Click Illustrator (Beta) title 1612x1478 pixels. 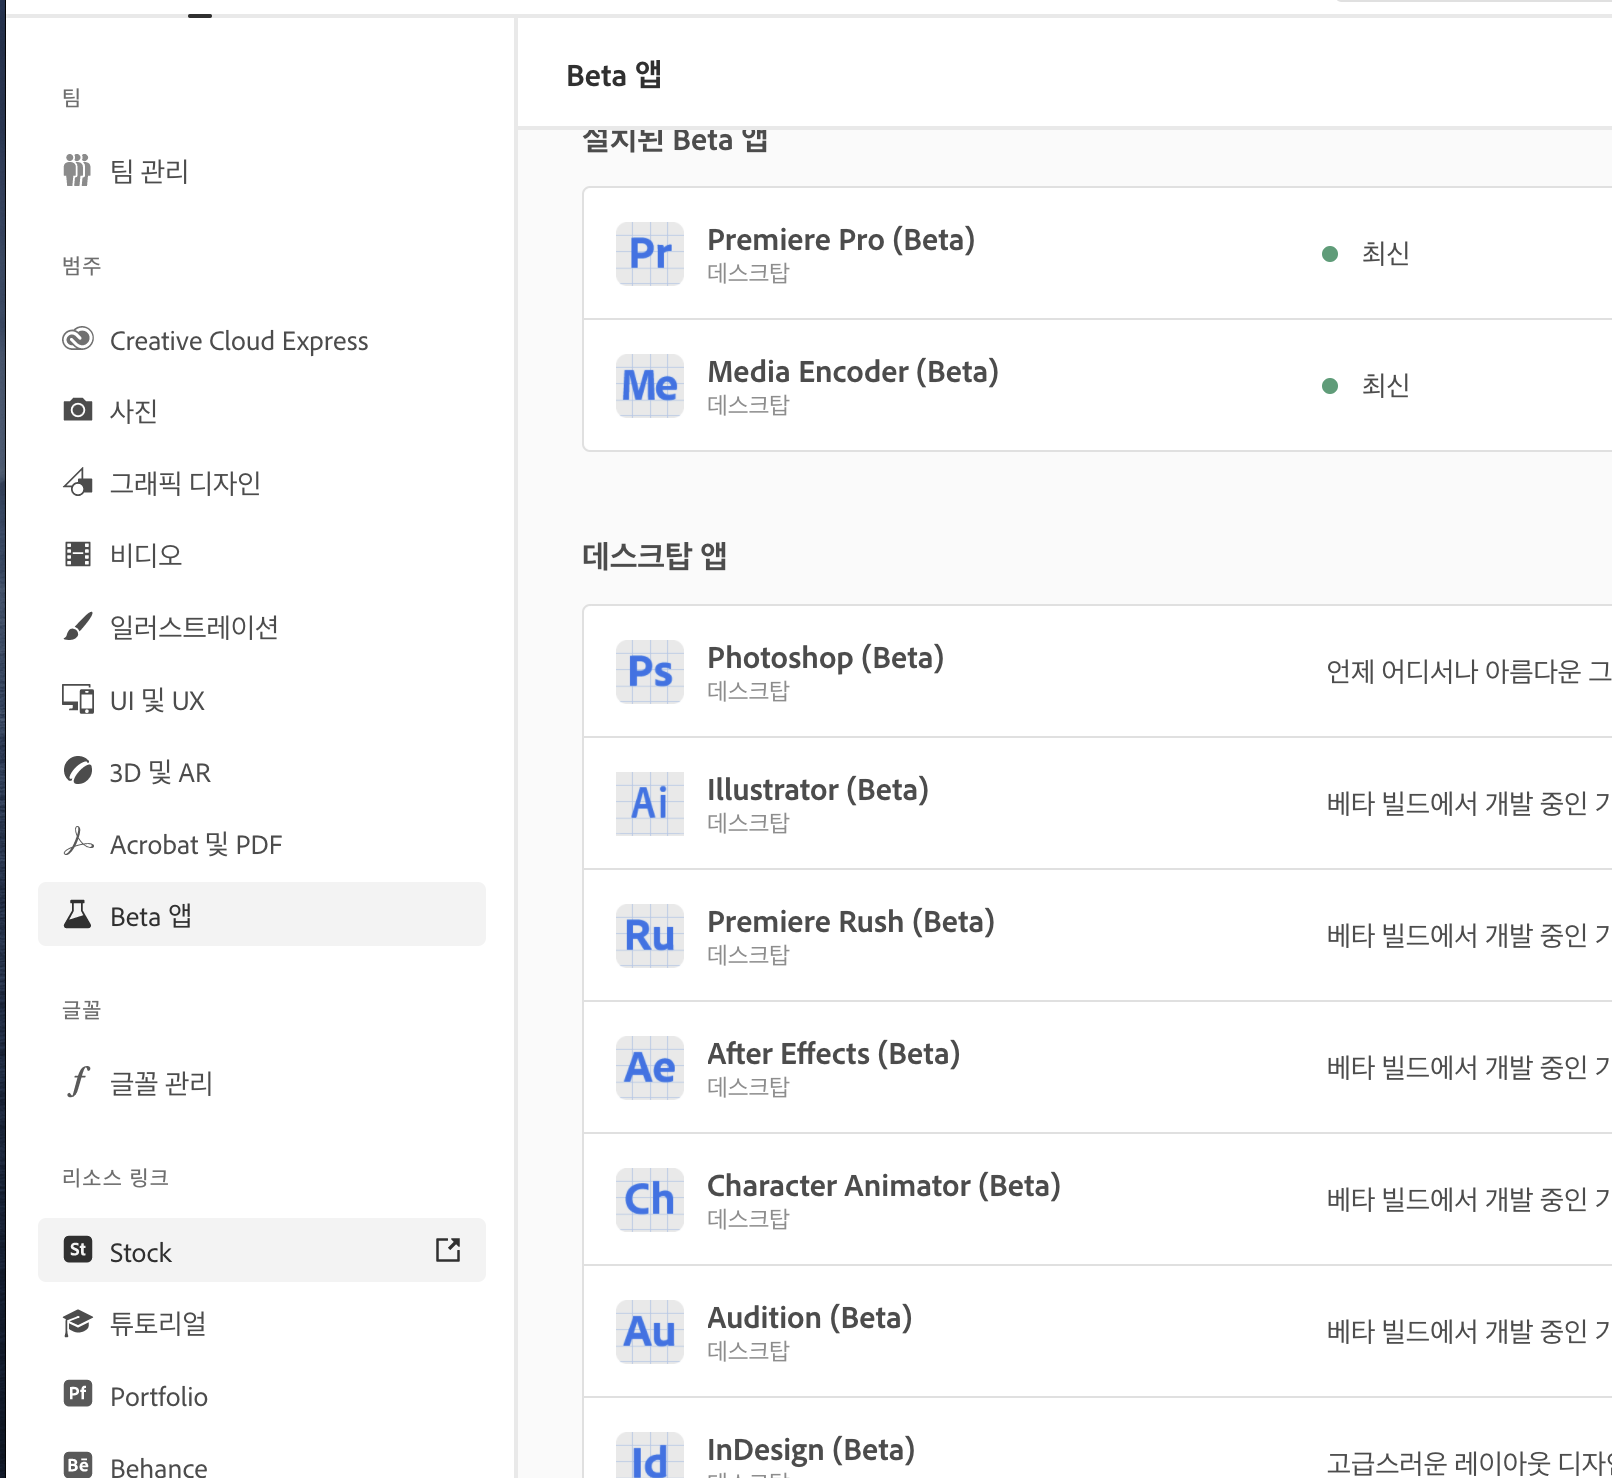(x=818, y=790)
